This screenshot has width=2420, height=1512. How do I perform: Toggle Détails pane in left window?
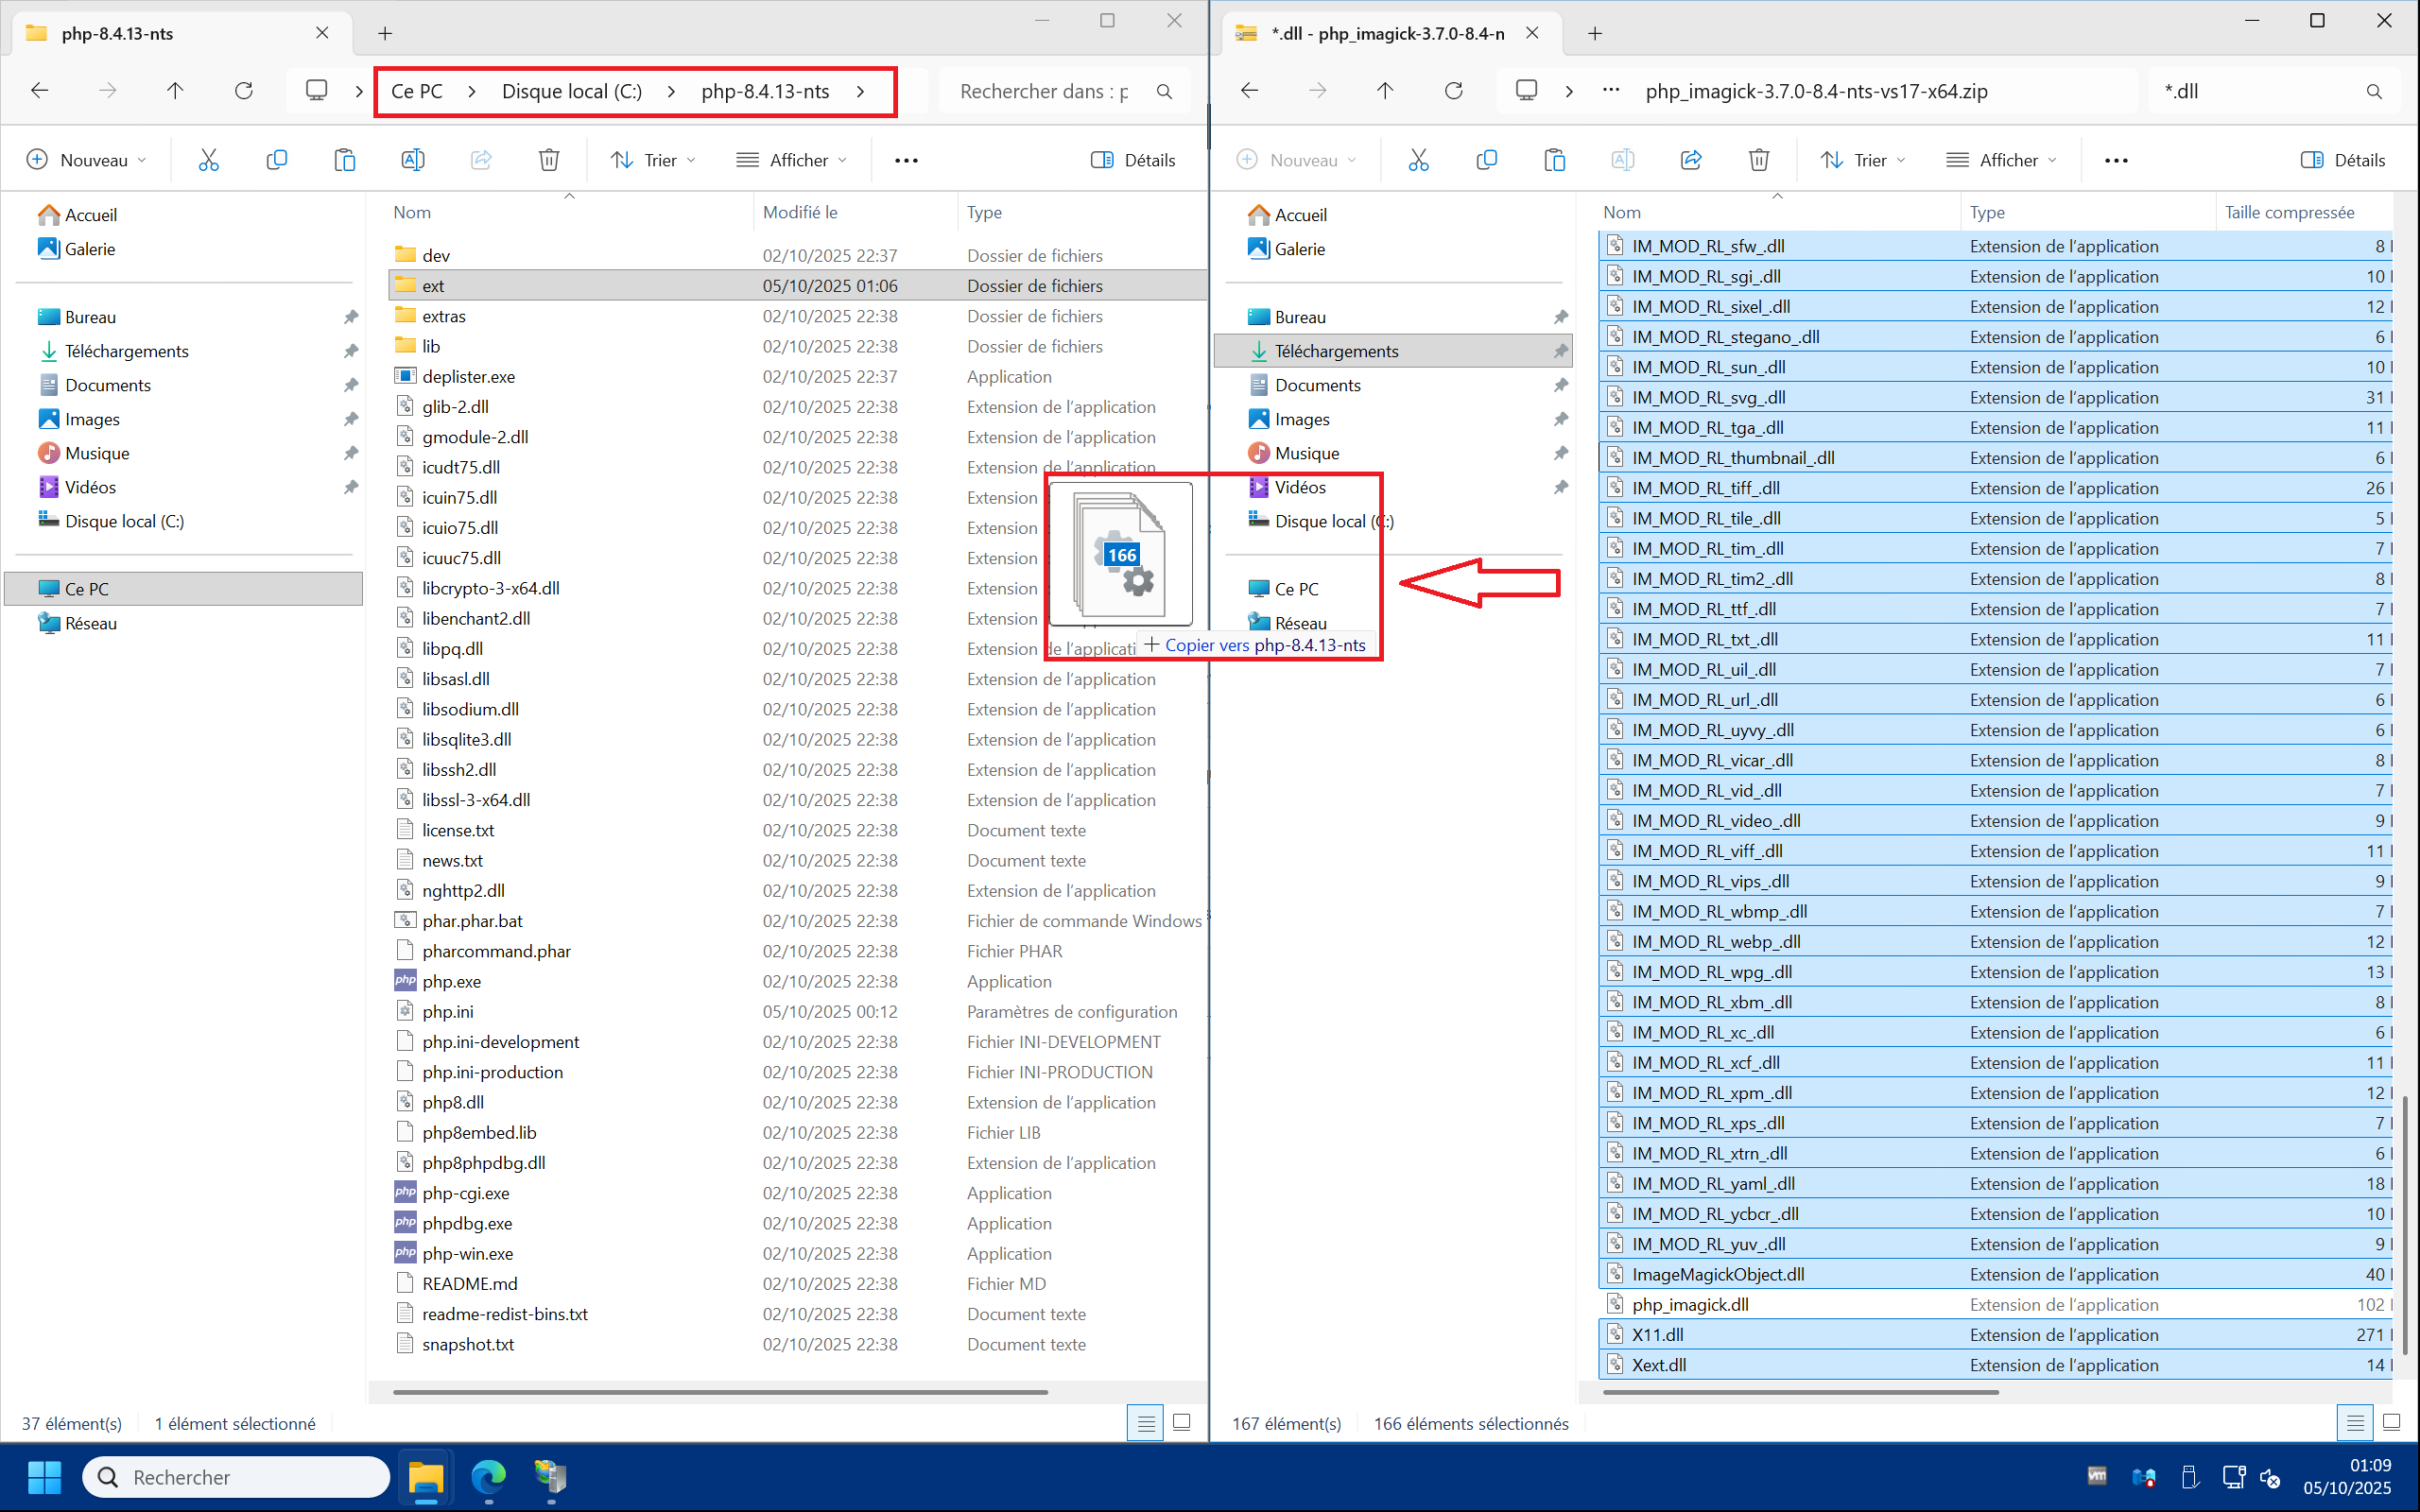point(1133,160)
